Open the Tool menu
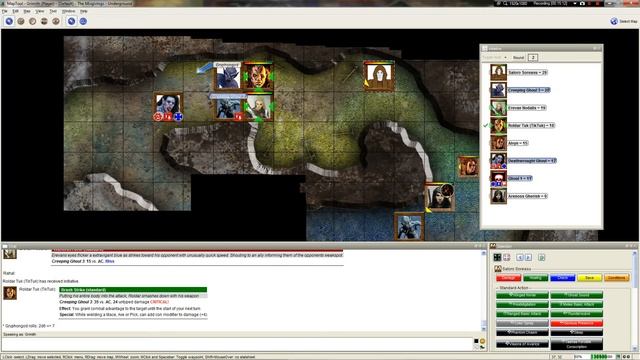The width and height of the screenshot is (640, 360). pos(53,11)
